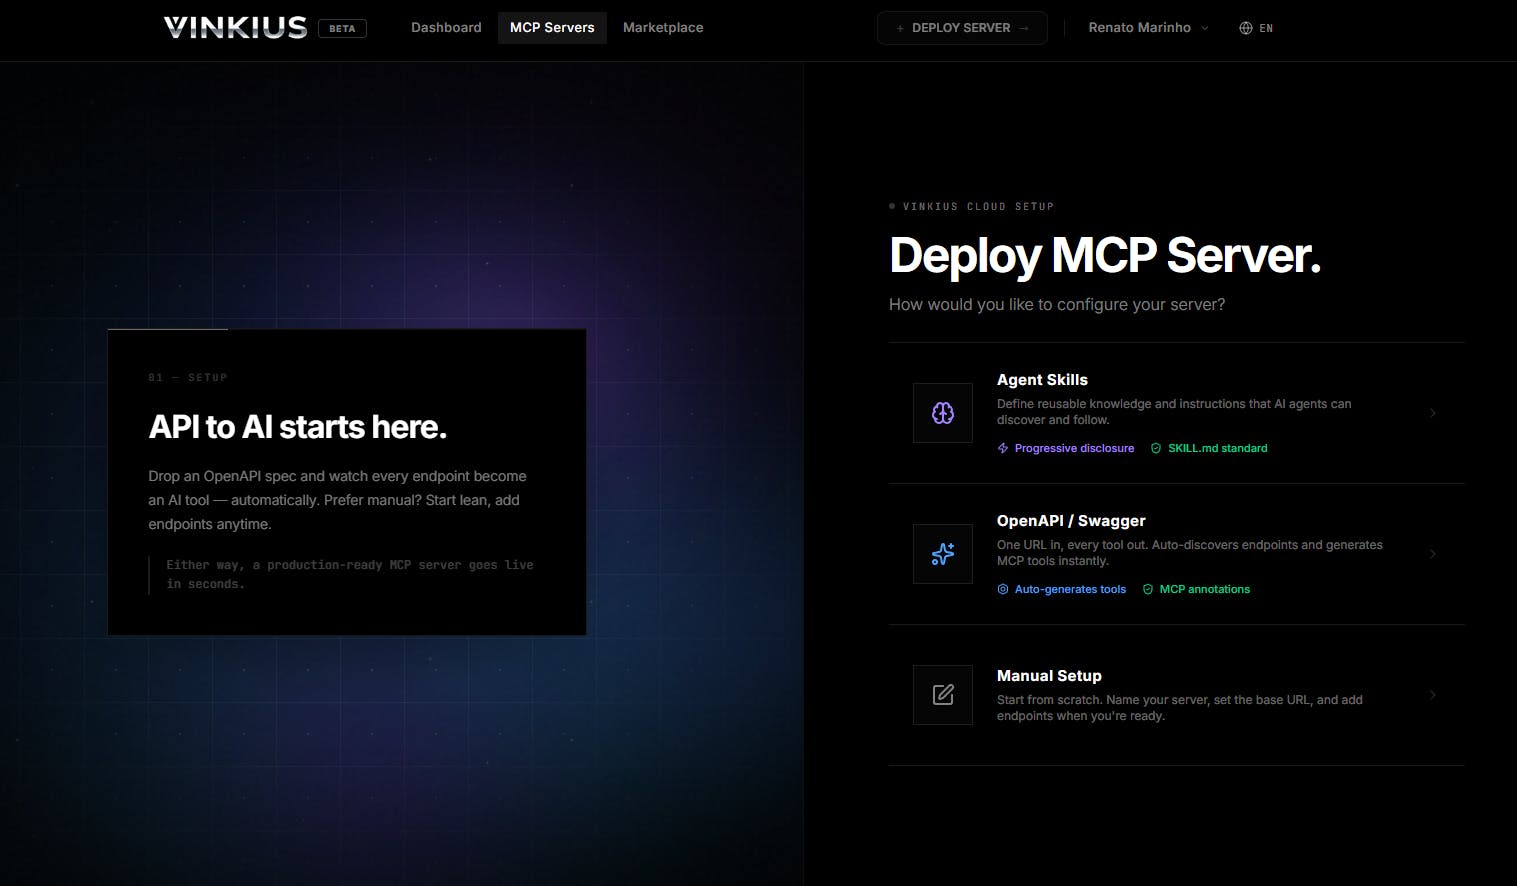Click the Deploy MCP Server heading

(x=1105, y=255)
